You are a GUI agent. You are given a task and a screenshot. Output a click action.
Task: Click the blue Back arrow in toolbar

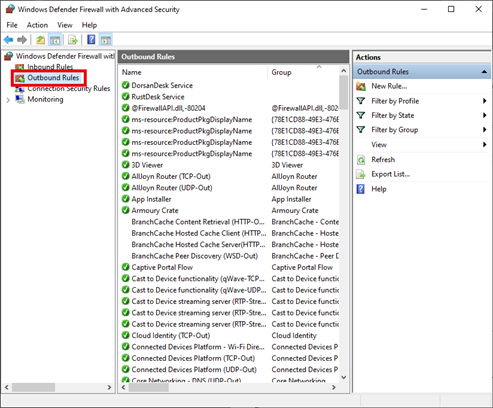tap(9, 40)
